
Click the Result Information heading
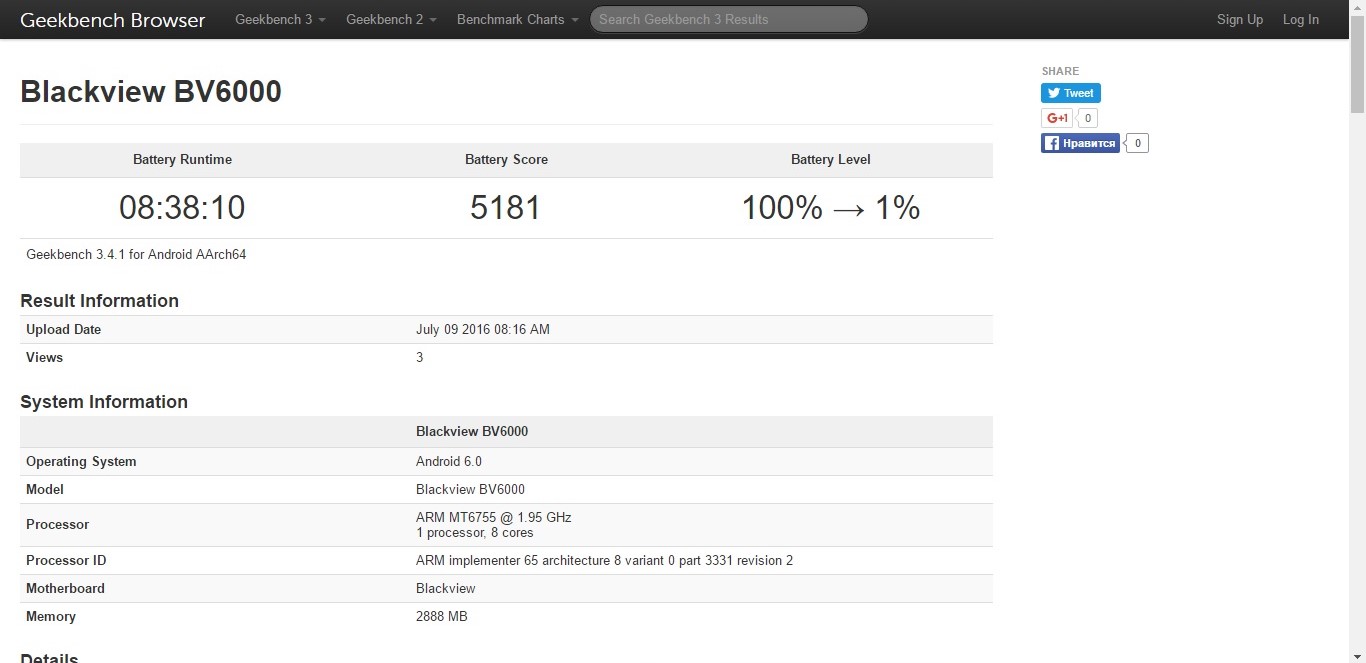(x=100, y=301)
